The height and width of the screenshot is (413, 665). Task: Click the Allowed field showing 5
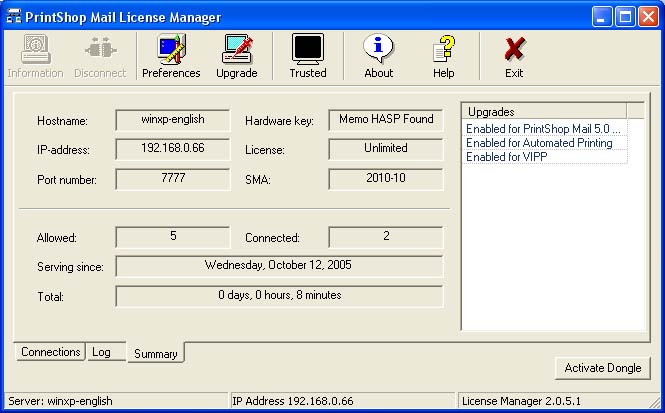(173, 237)
